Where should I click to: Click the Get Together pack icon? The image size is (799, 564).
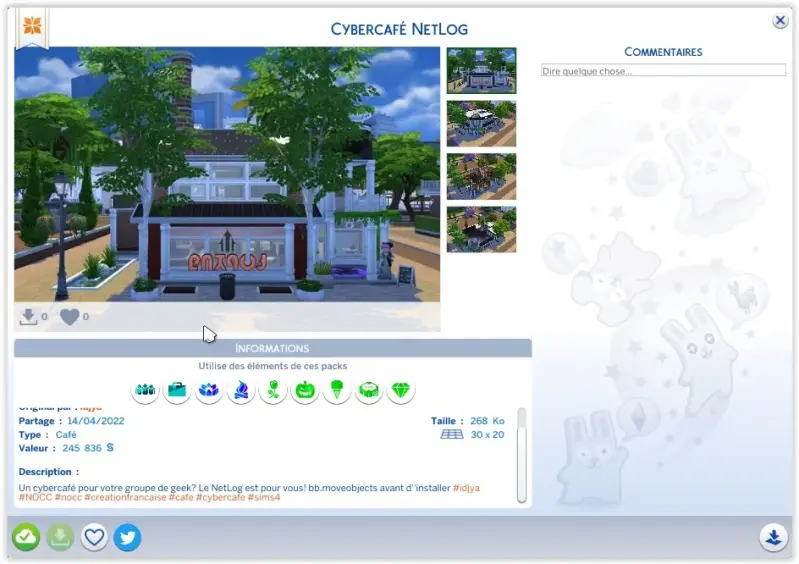point(145,391)
